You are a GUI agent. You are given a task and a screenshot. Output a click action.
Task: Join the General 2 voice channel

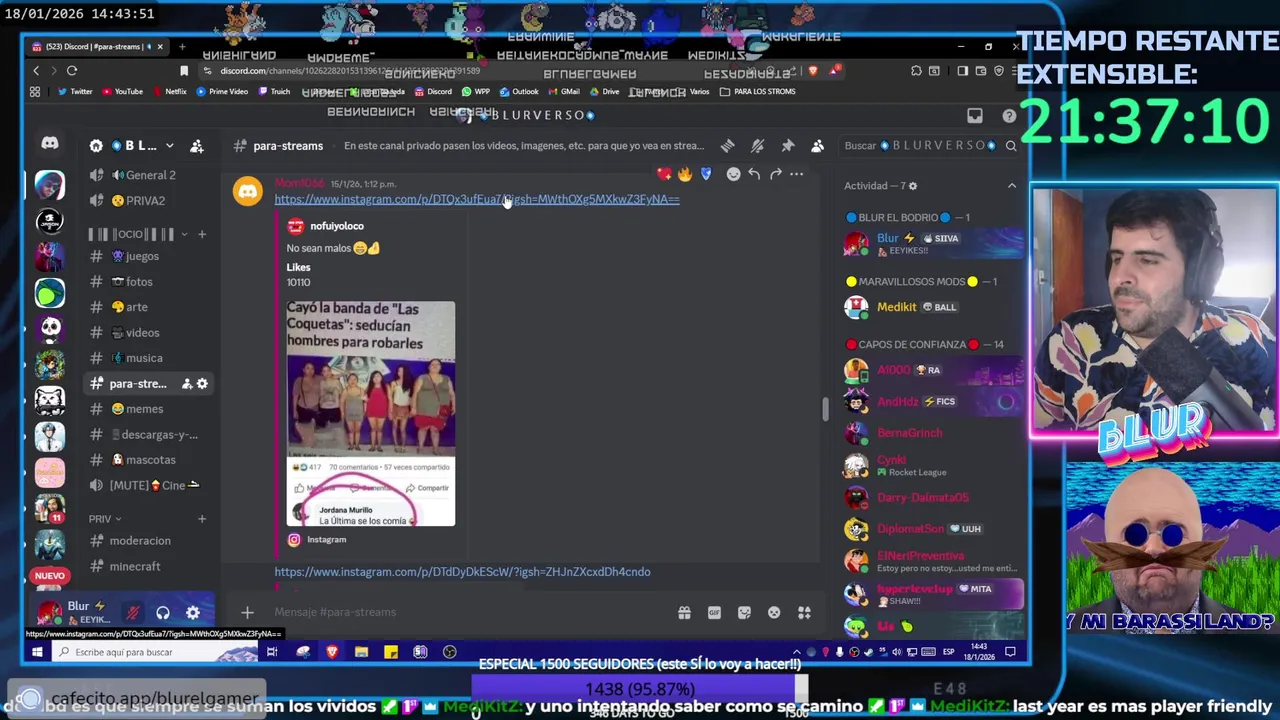148,175
